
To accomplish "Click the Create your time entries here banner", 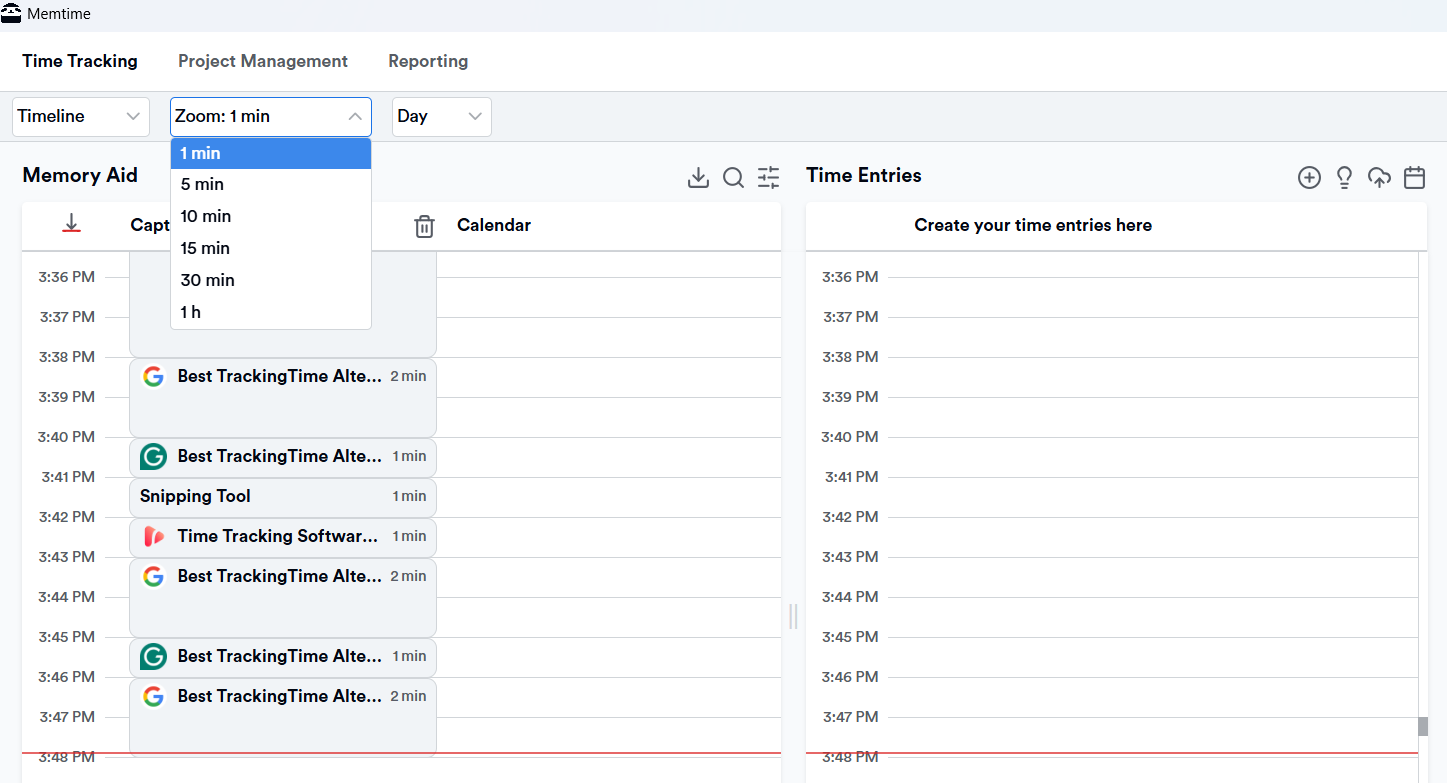I will pos(1032,225).
